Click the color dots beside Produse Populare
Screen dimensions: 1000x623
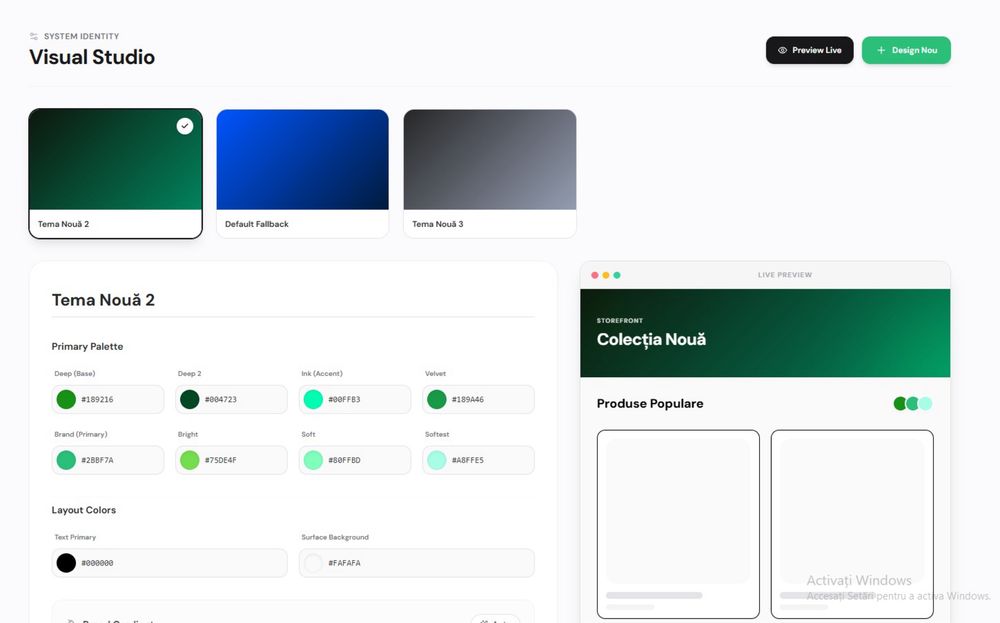pyautogui.click(x=913, y=404)
